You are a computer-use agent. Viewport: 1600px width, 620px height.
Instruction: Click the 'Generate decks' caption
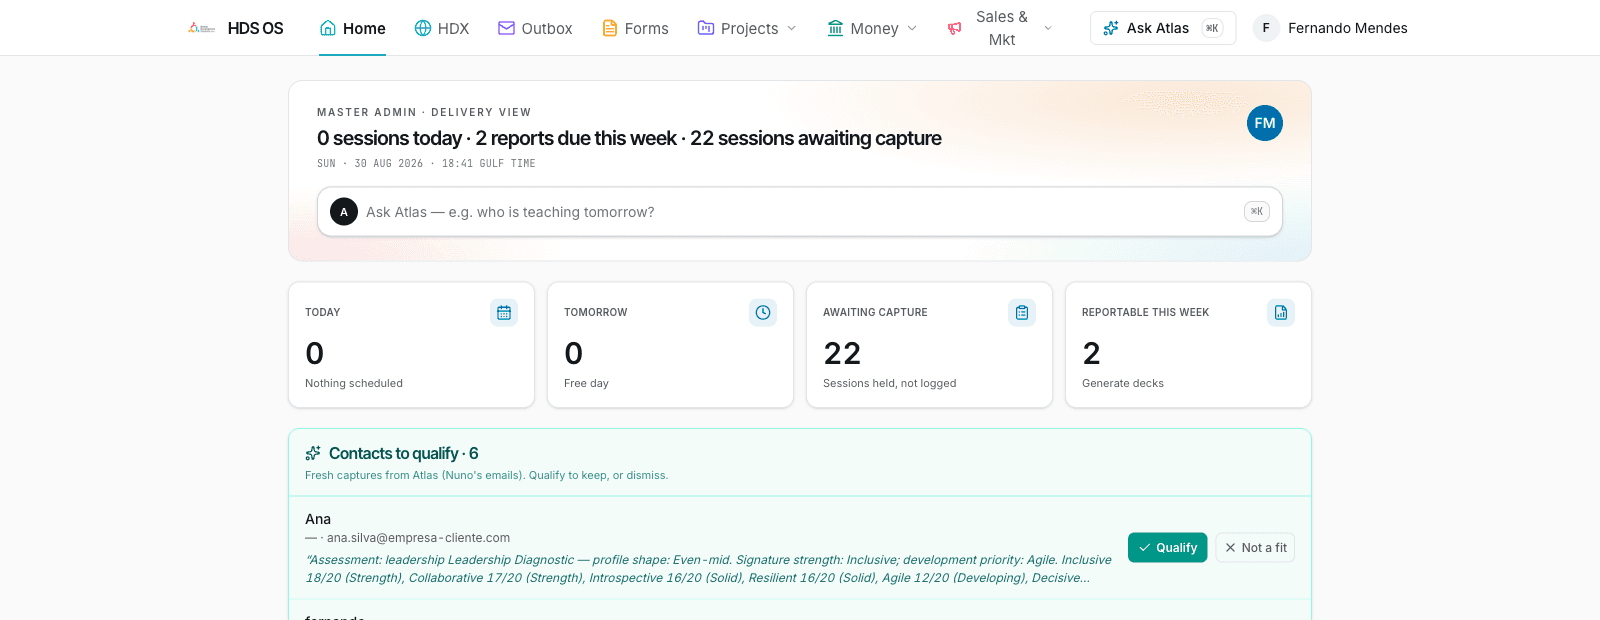[1123, 383]
